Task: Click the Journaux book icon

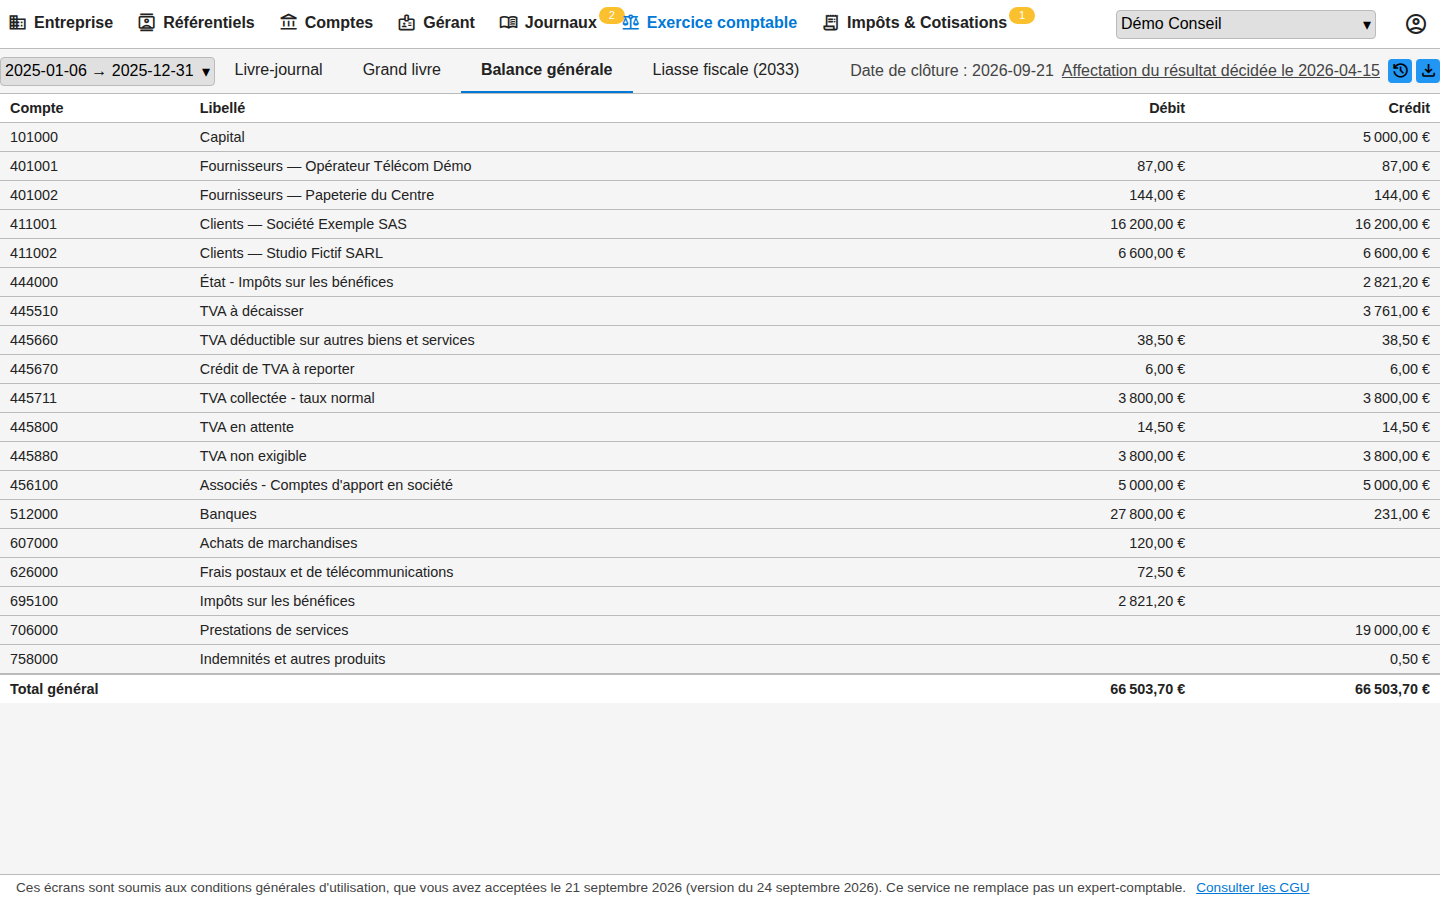Action: pyautogui.click(x=508, y=22)
